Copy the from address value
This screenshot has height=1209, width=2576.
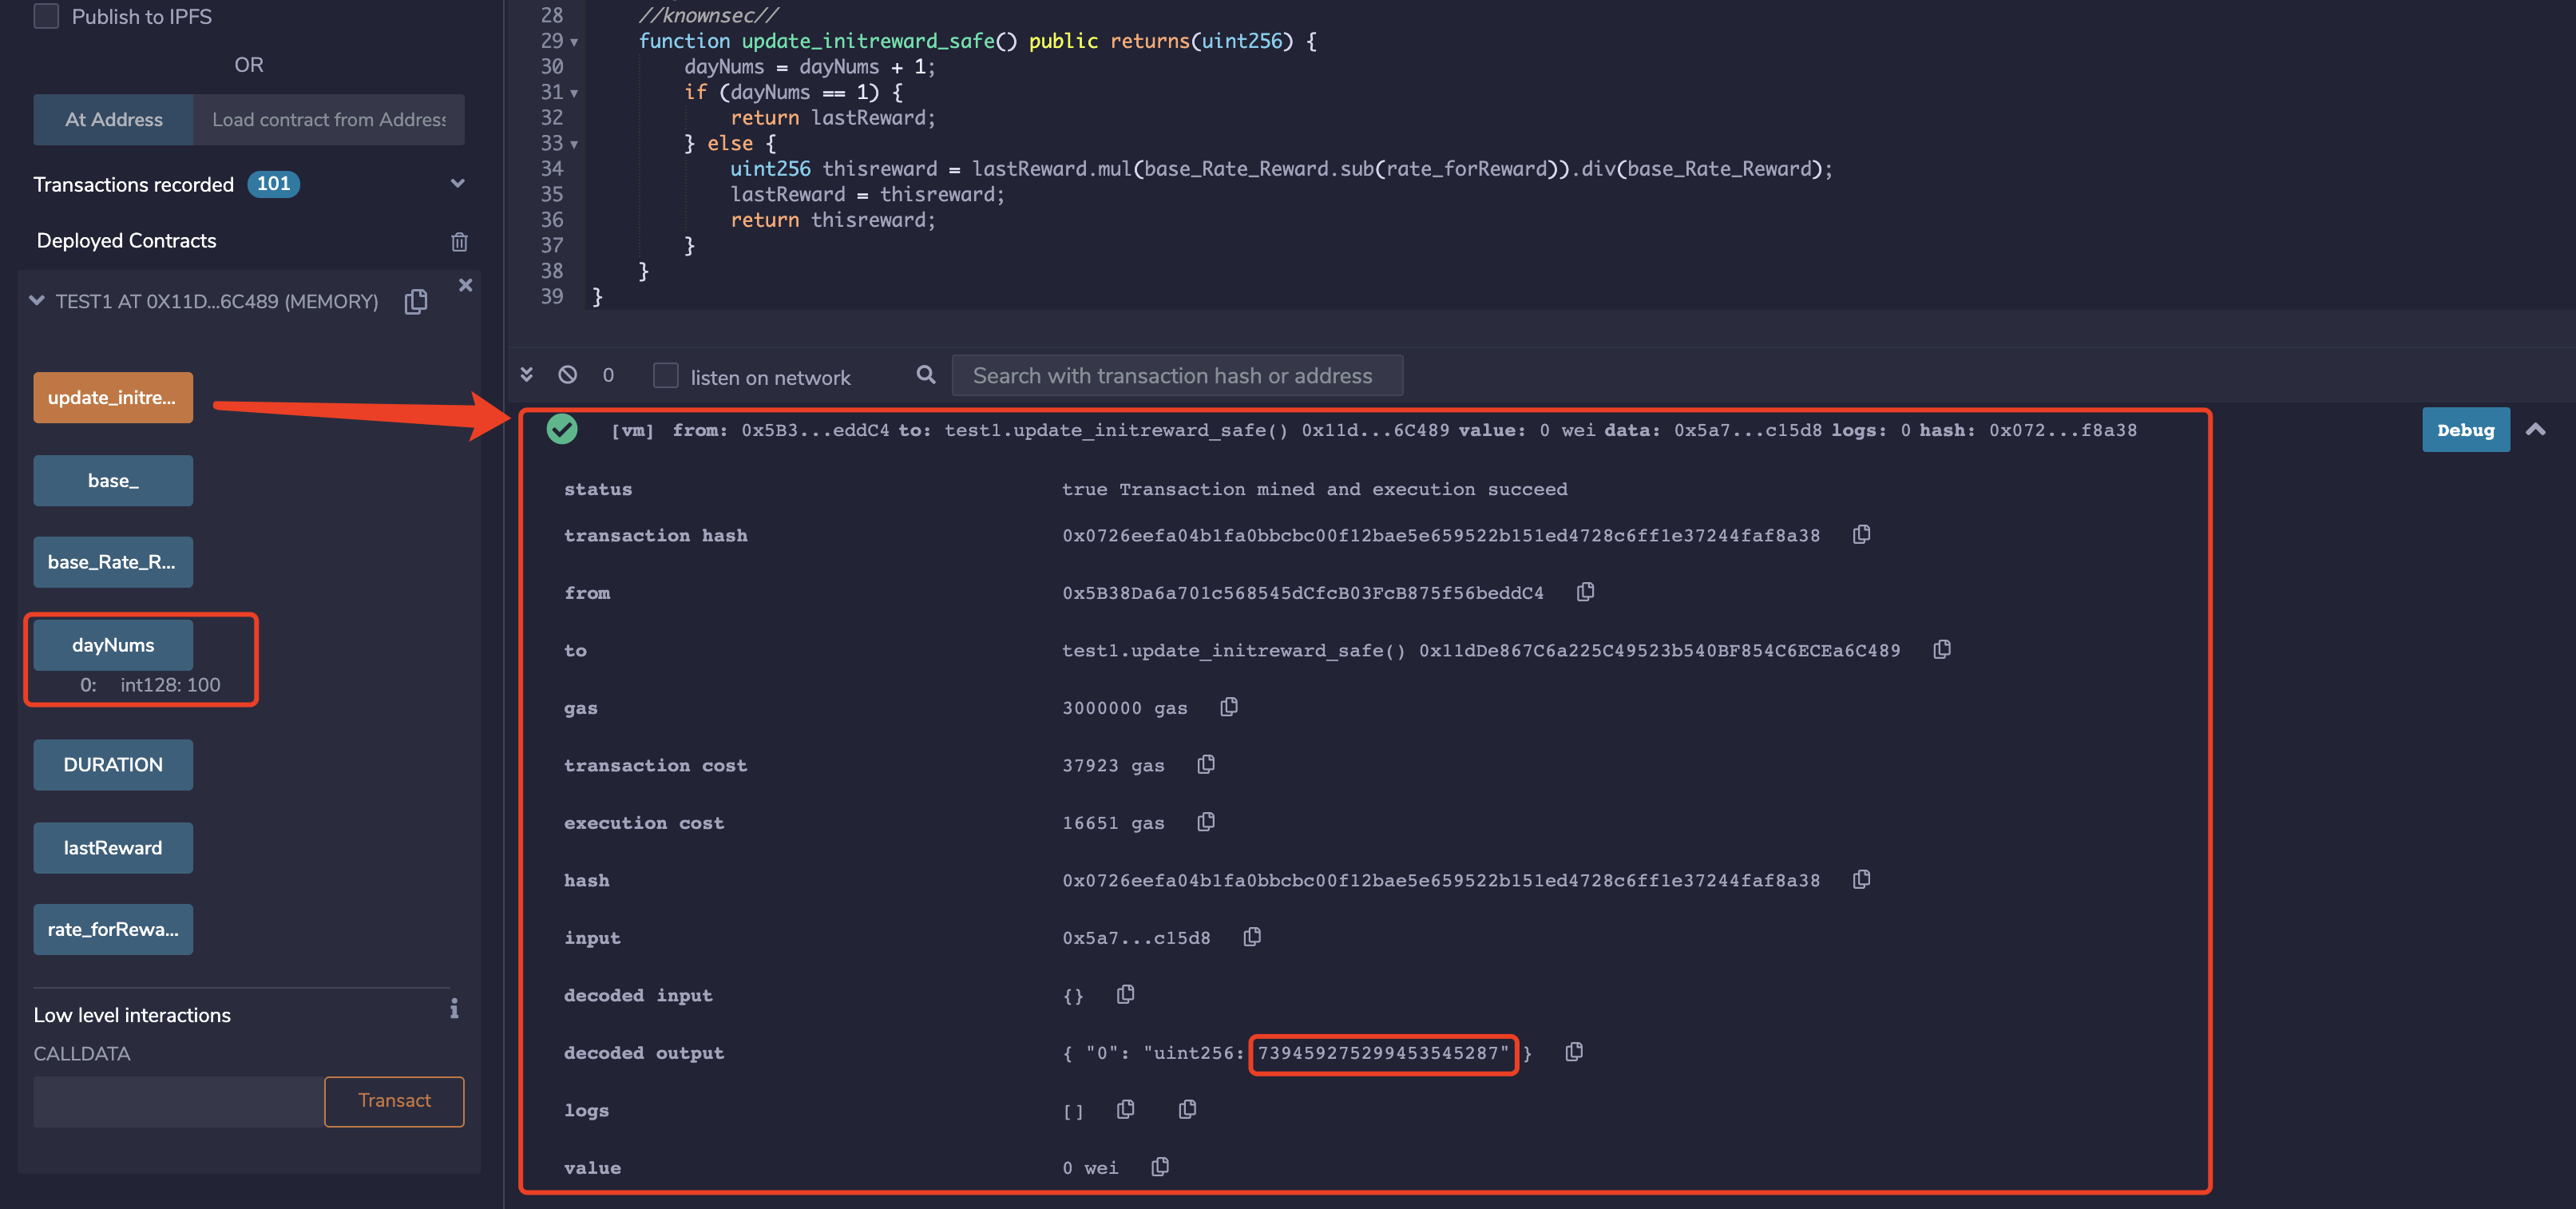1585,592
